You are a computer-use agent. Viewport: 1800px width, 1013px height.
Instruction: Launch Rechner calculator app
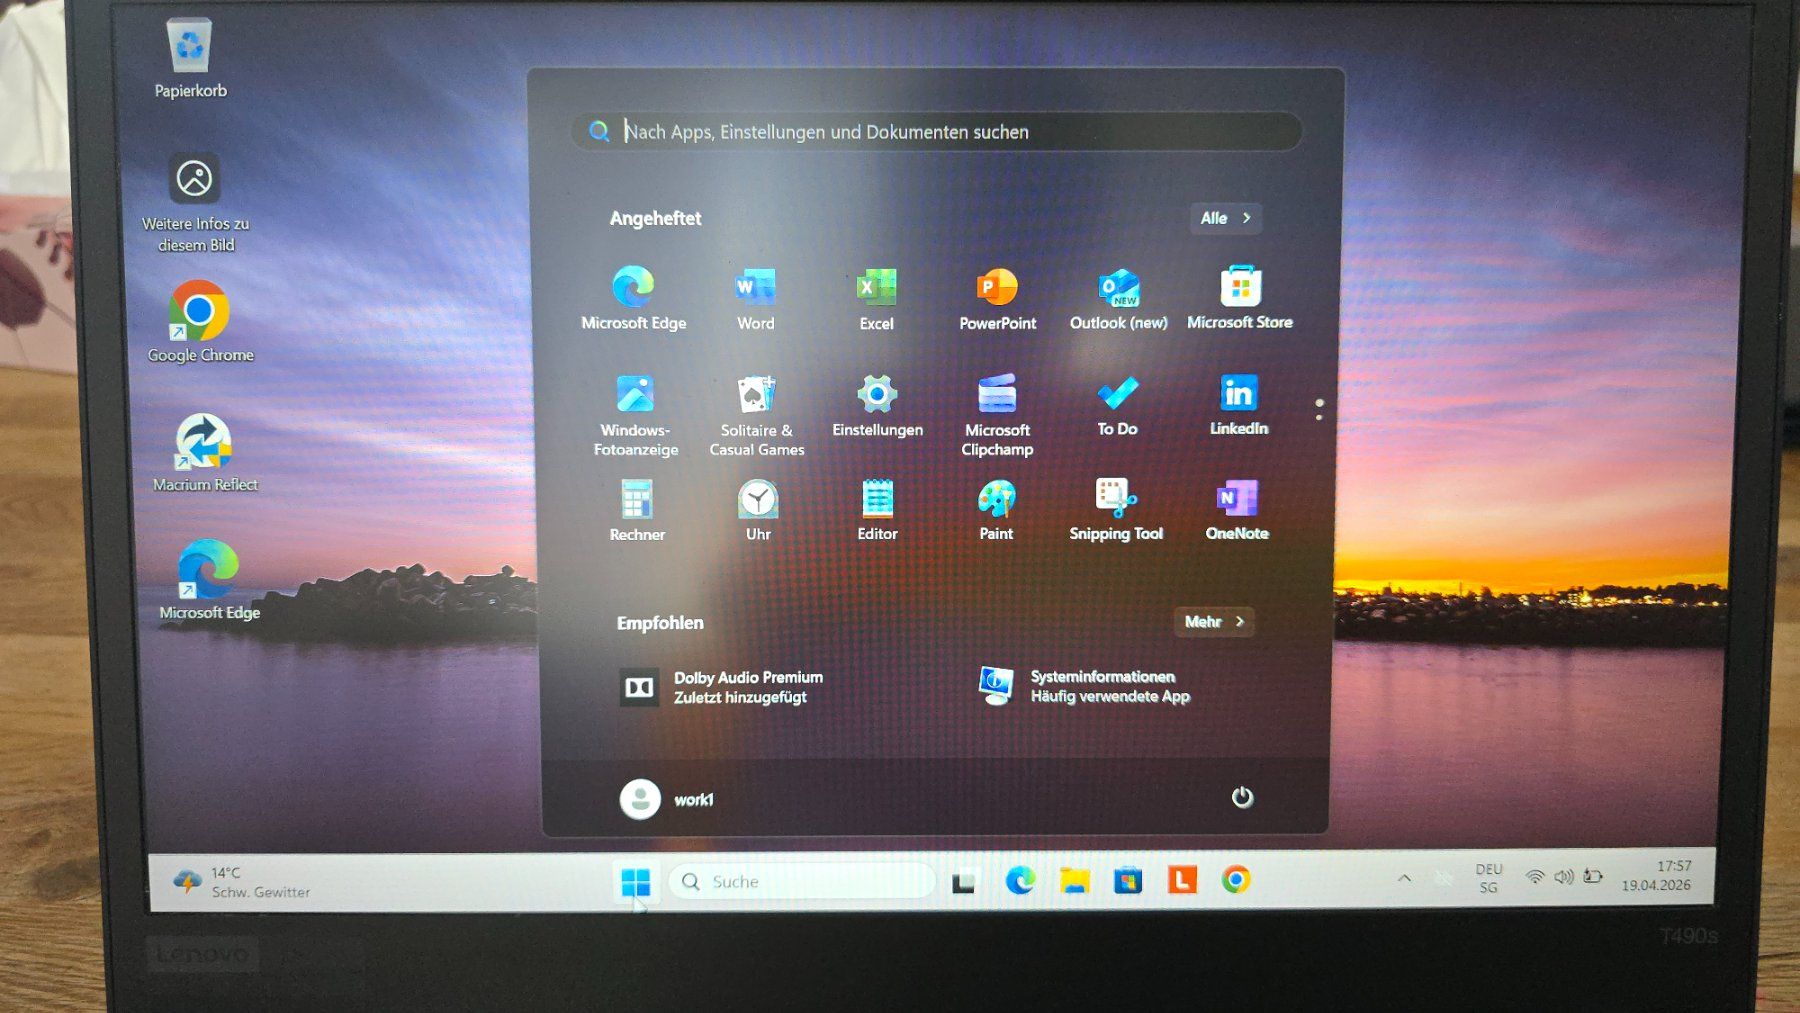pos(637,510)
